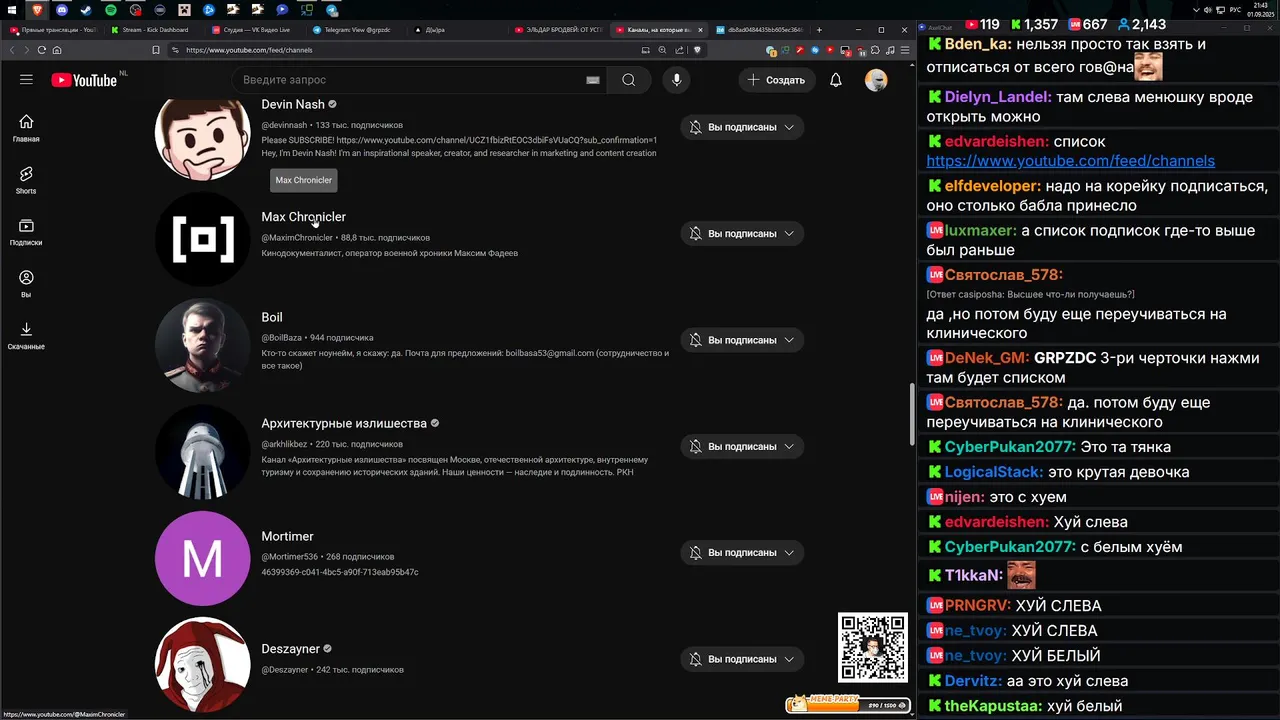The image size is (1280, 720).
Task: Switch to Прямые трансляции YouTube tab
Action: pos(53,30)
